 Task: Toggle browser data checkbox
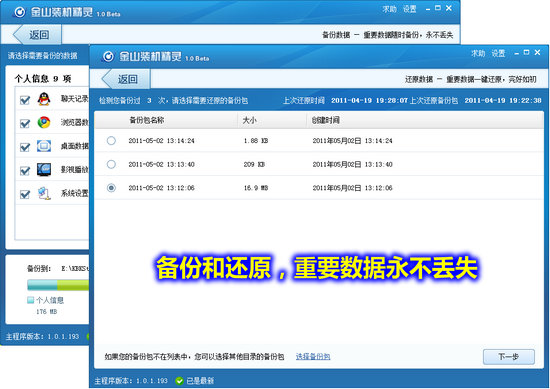click(x=25, y=123)
